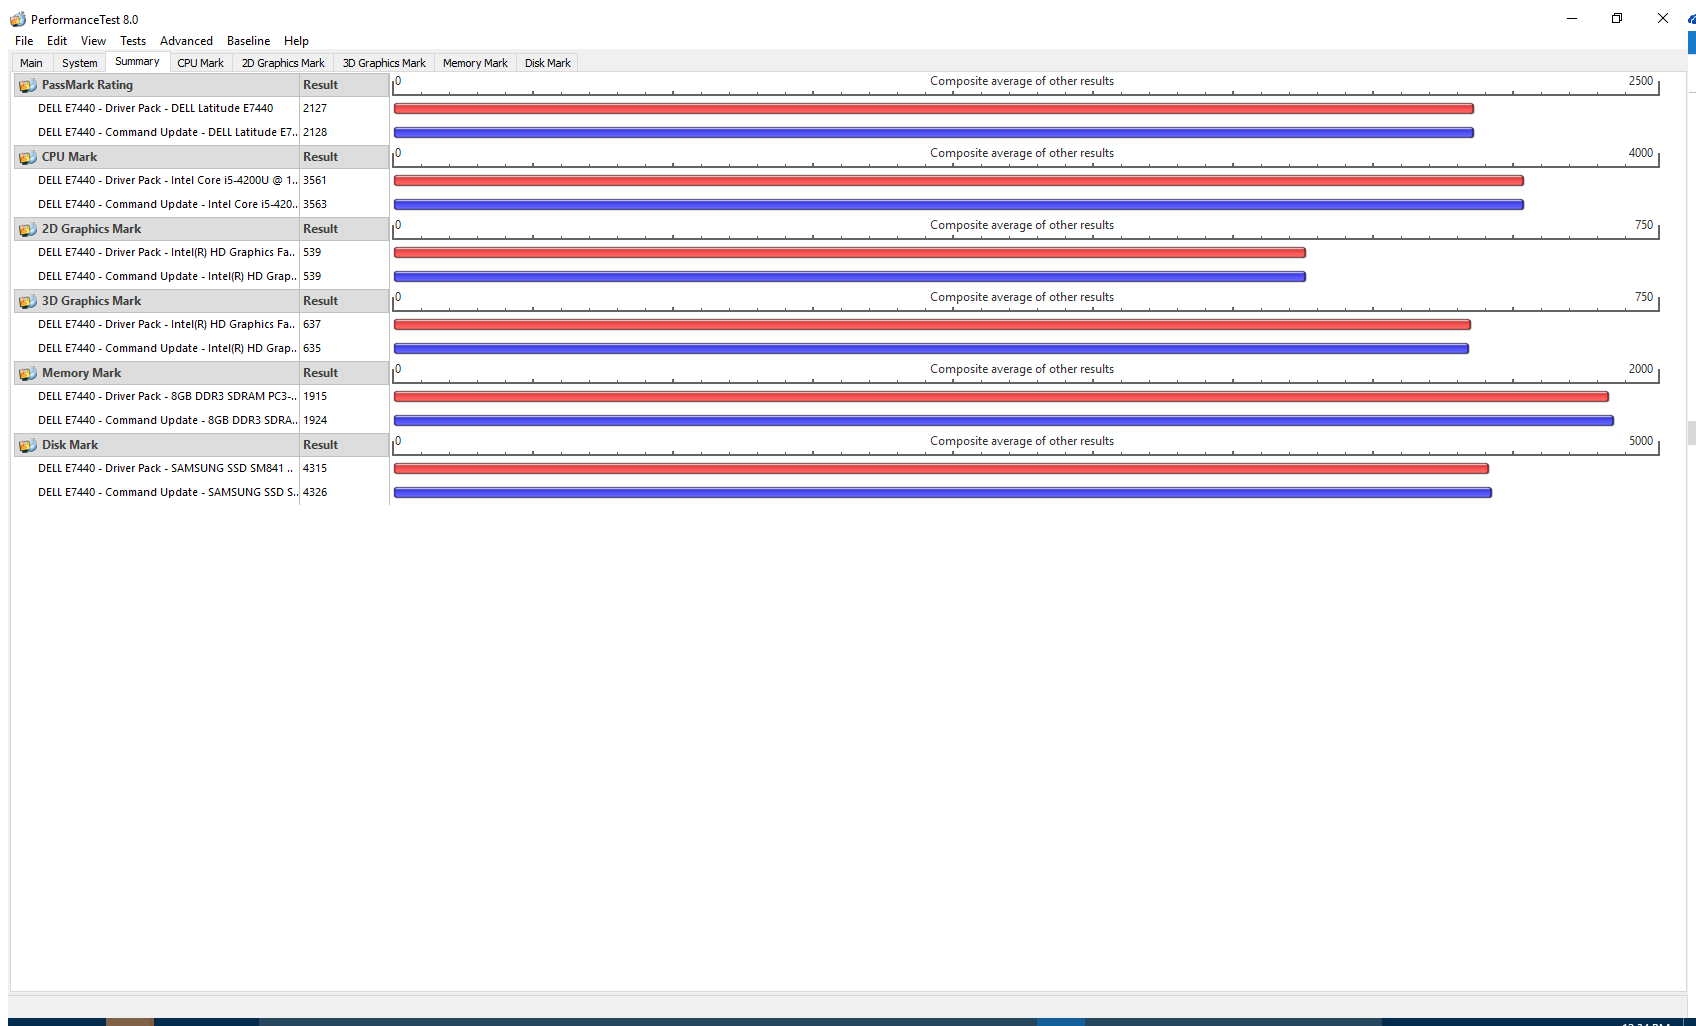Click the red PassMark Rating bar for 2127
Screen dimensions: 1696x1026
(x=934, y=108)
